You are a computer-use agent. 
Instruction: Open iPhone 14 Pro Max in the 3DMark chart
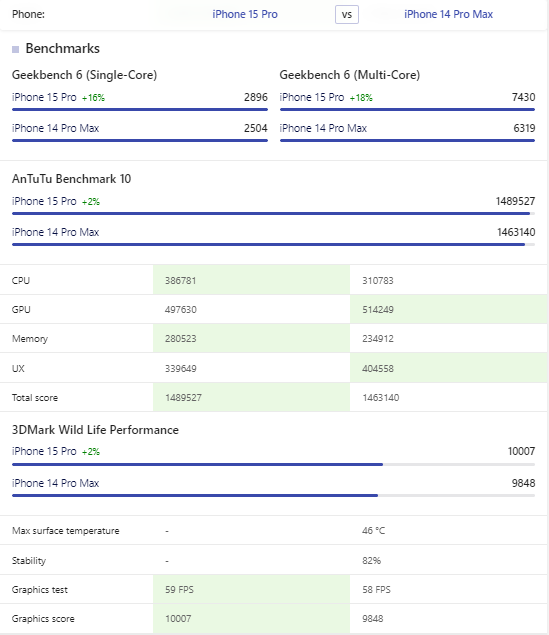[x=55, y=483]
